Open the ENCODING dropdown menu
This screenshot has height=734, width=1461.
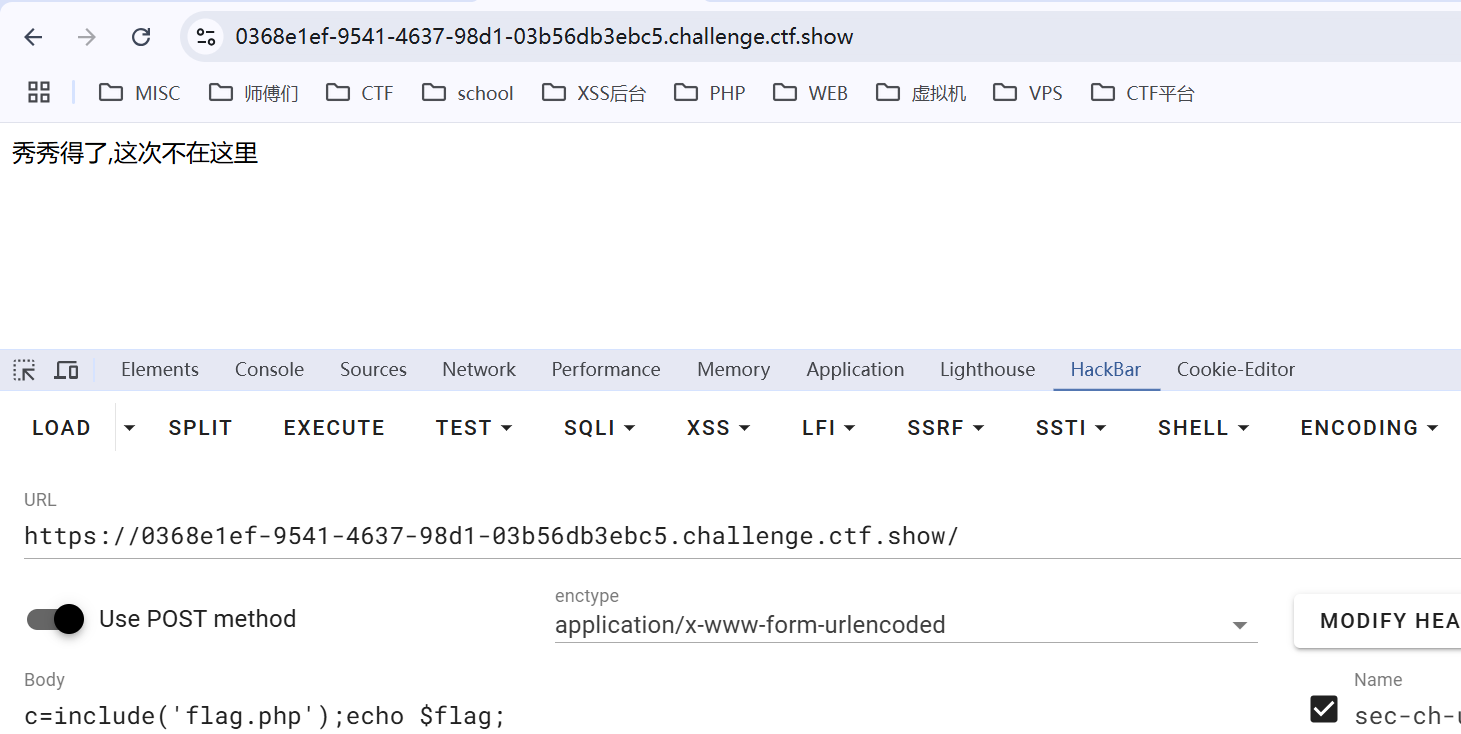1369,428
